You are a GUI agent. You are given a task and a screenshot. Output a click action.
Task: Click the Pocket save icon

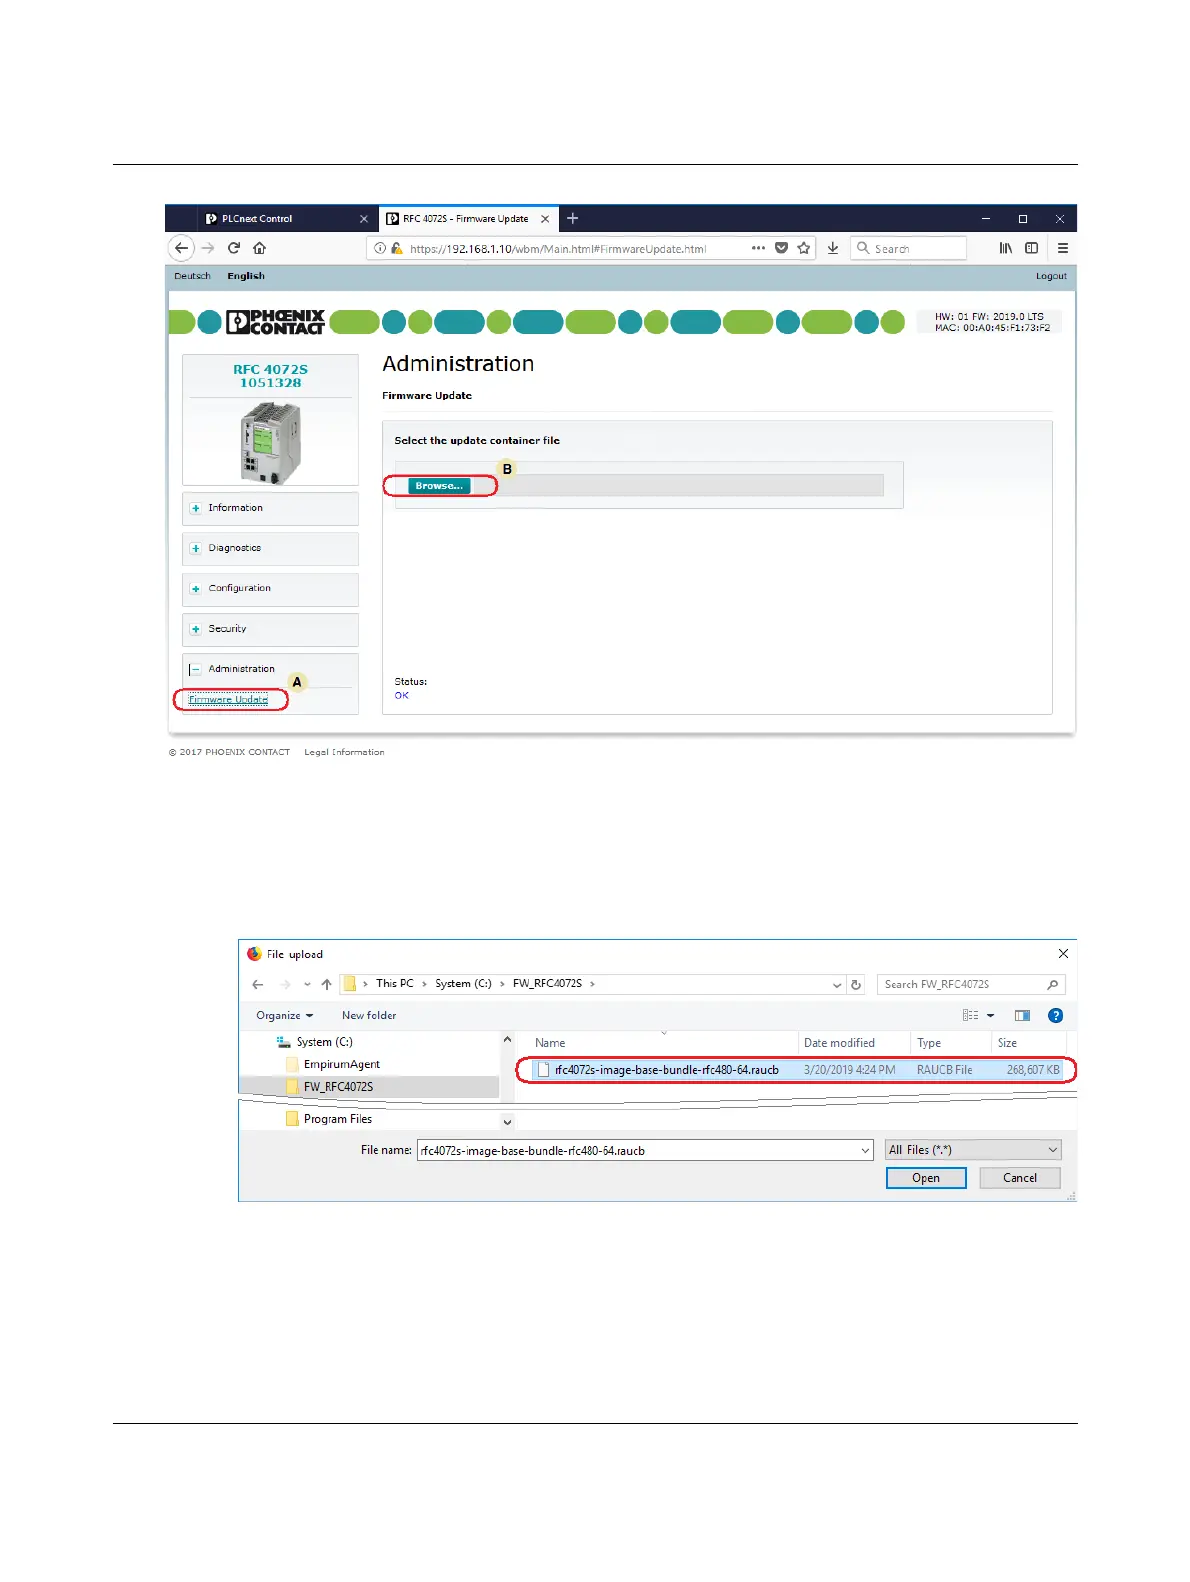pyautogui.click(x=782, y=248)
